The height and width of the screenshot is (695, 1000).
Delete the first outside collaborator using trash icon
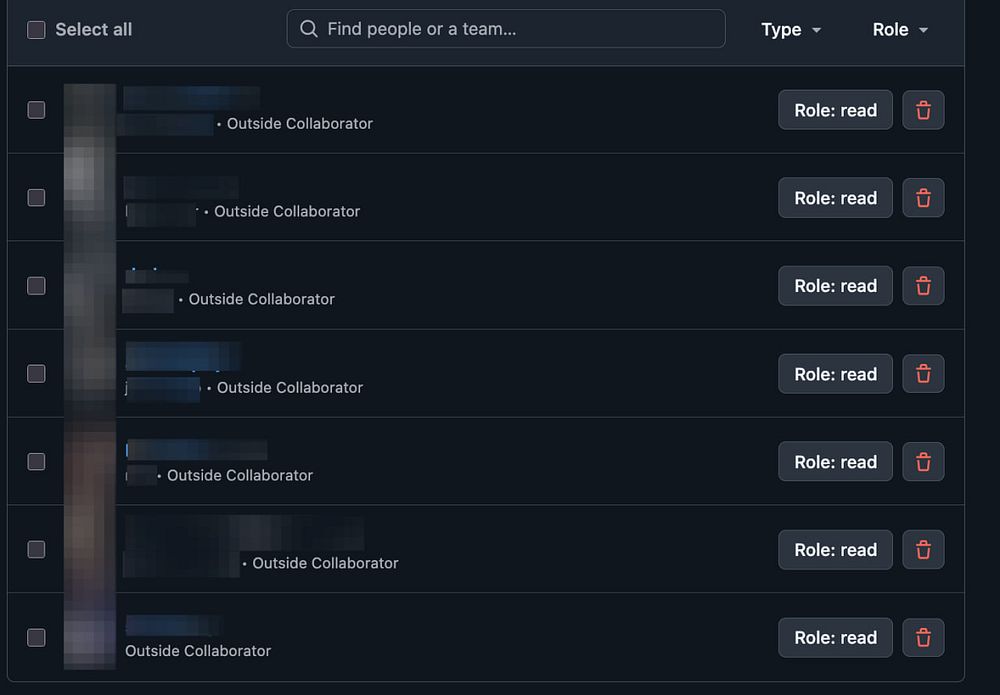tap(923, 110)
